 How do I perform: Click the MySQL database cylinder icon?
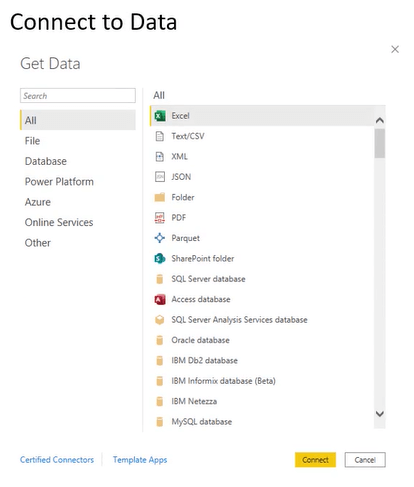click(x=160, y=422)
